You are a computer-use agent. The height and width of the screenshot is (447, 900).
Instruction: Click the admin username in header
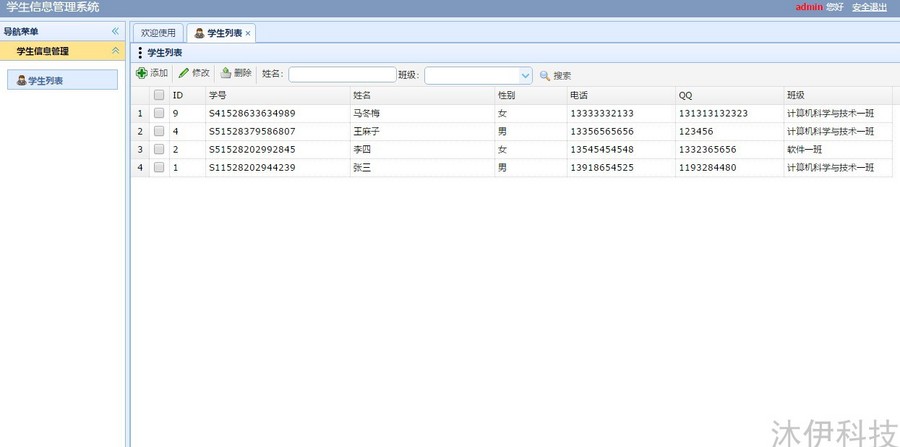pyautogui.click(x=809, y=7)
